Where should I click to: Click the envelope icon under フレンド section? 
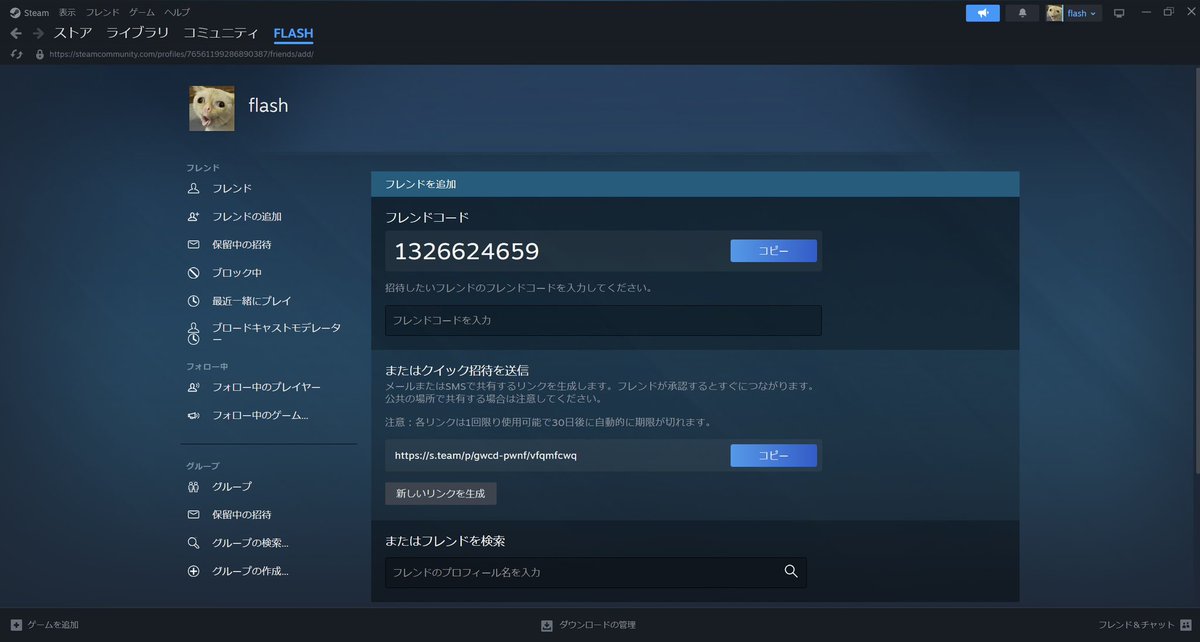tap(193, 244)
